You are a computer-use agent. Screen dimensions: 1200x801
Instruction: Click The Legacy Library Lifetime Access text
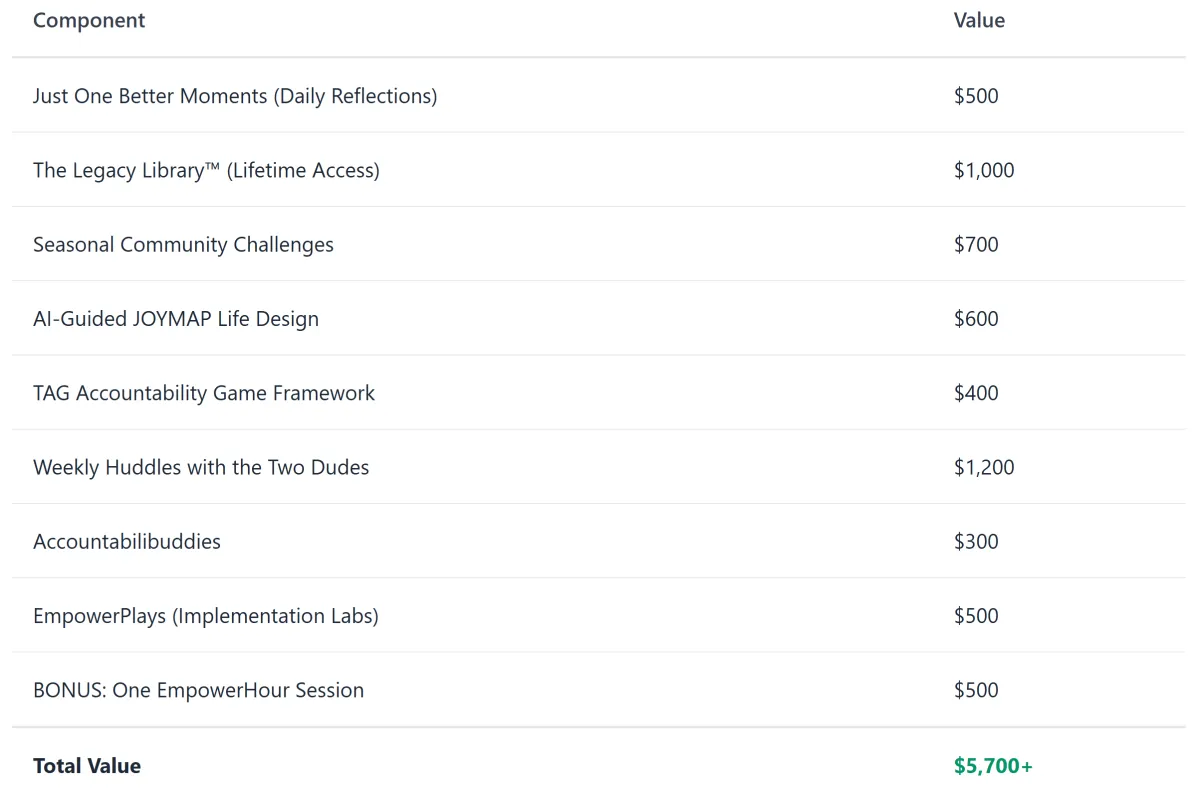coord(206,170)
